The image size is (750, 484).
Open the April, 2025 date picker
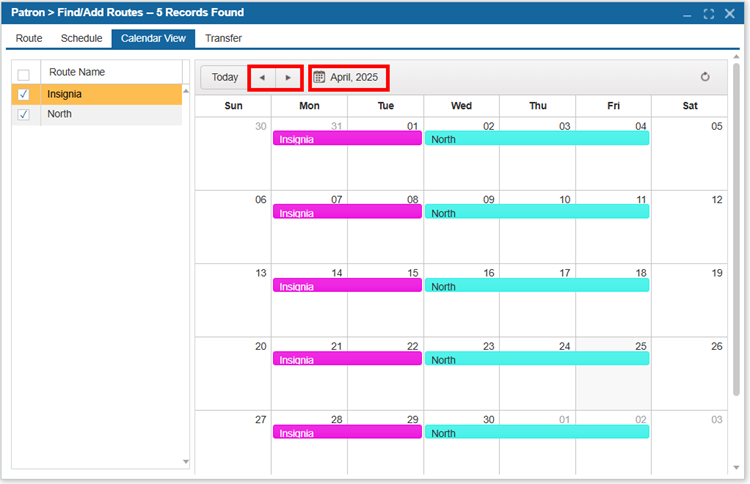coord(347,77)
